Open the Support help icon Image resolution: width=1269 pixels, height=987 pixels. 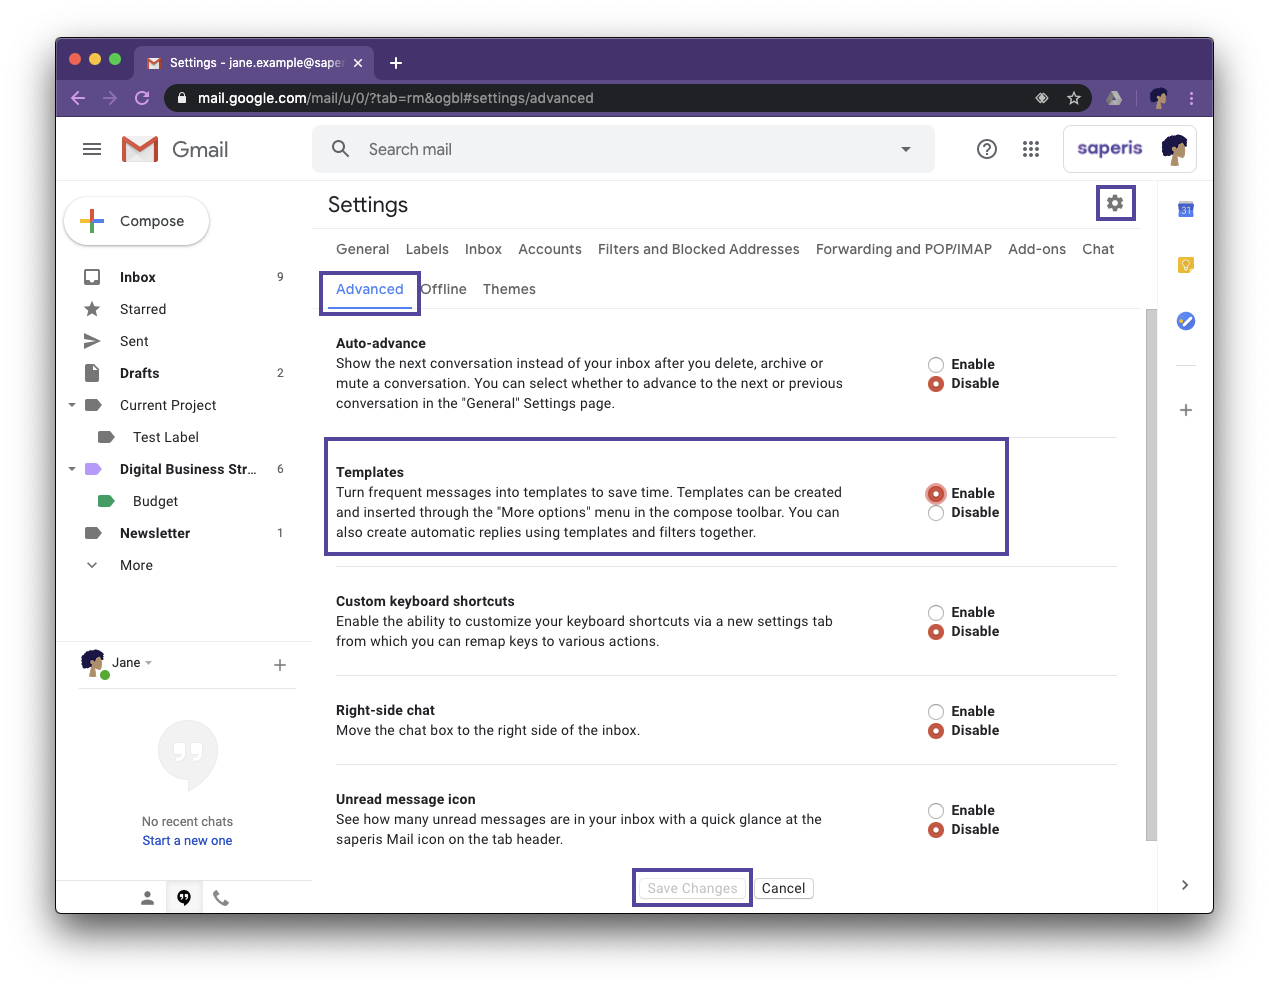pos(987,149)
